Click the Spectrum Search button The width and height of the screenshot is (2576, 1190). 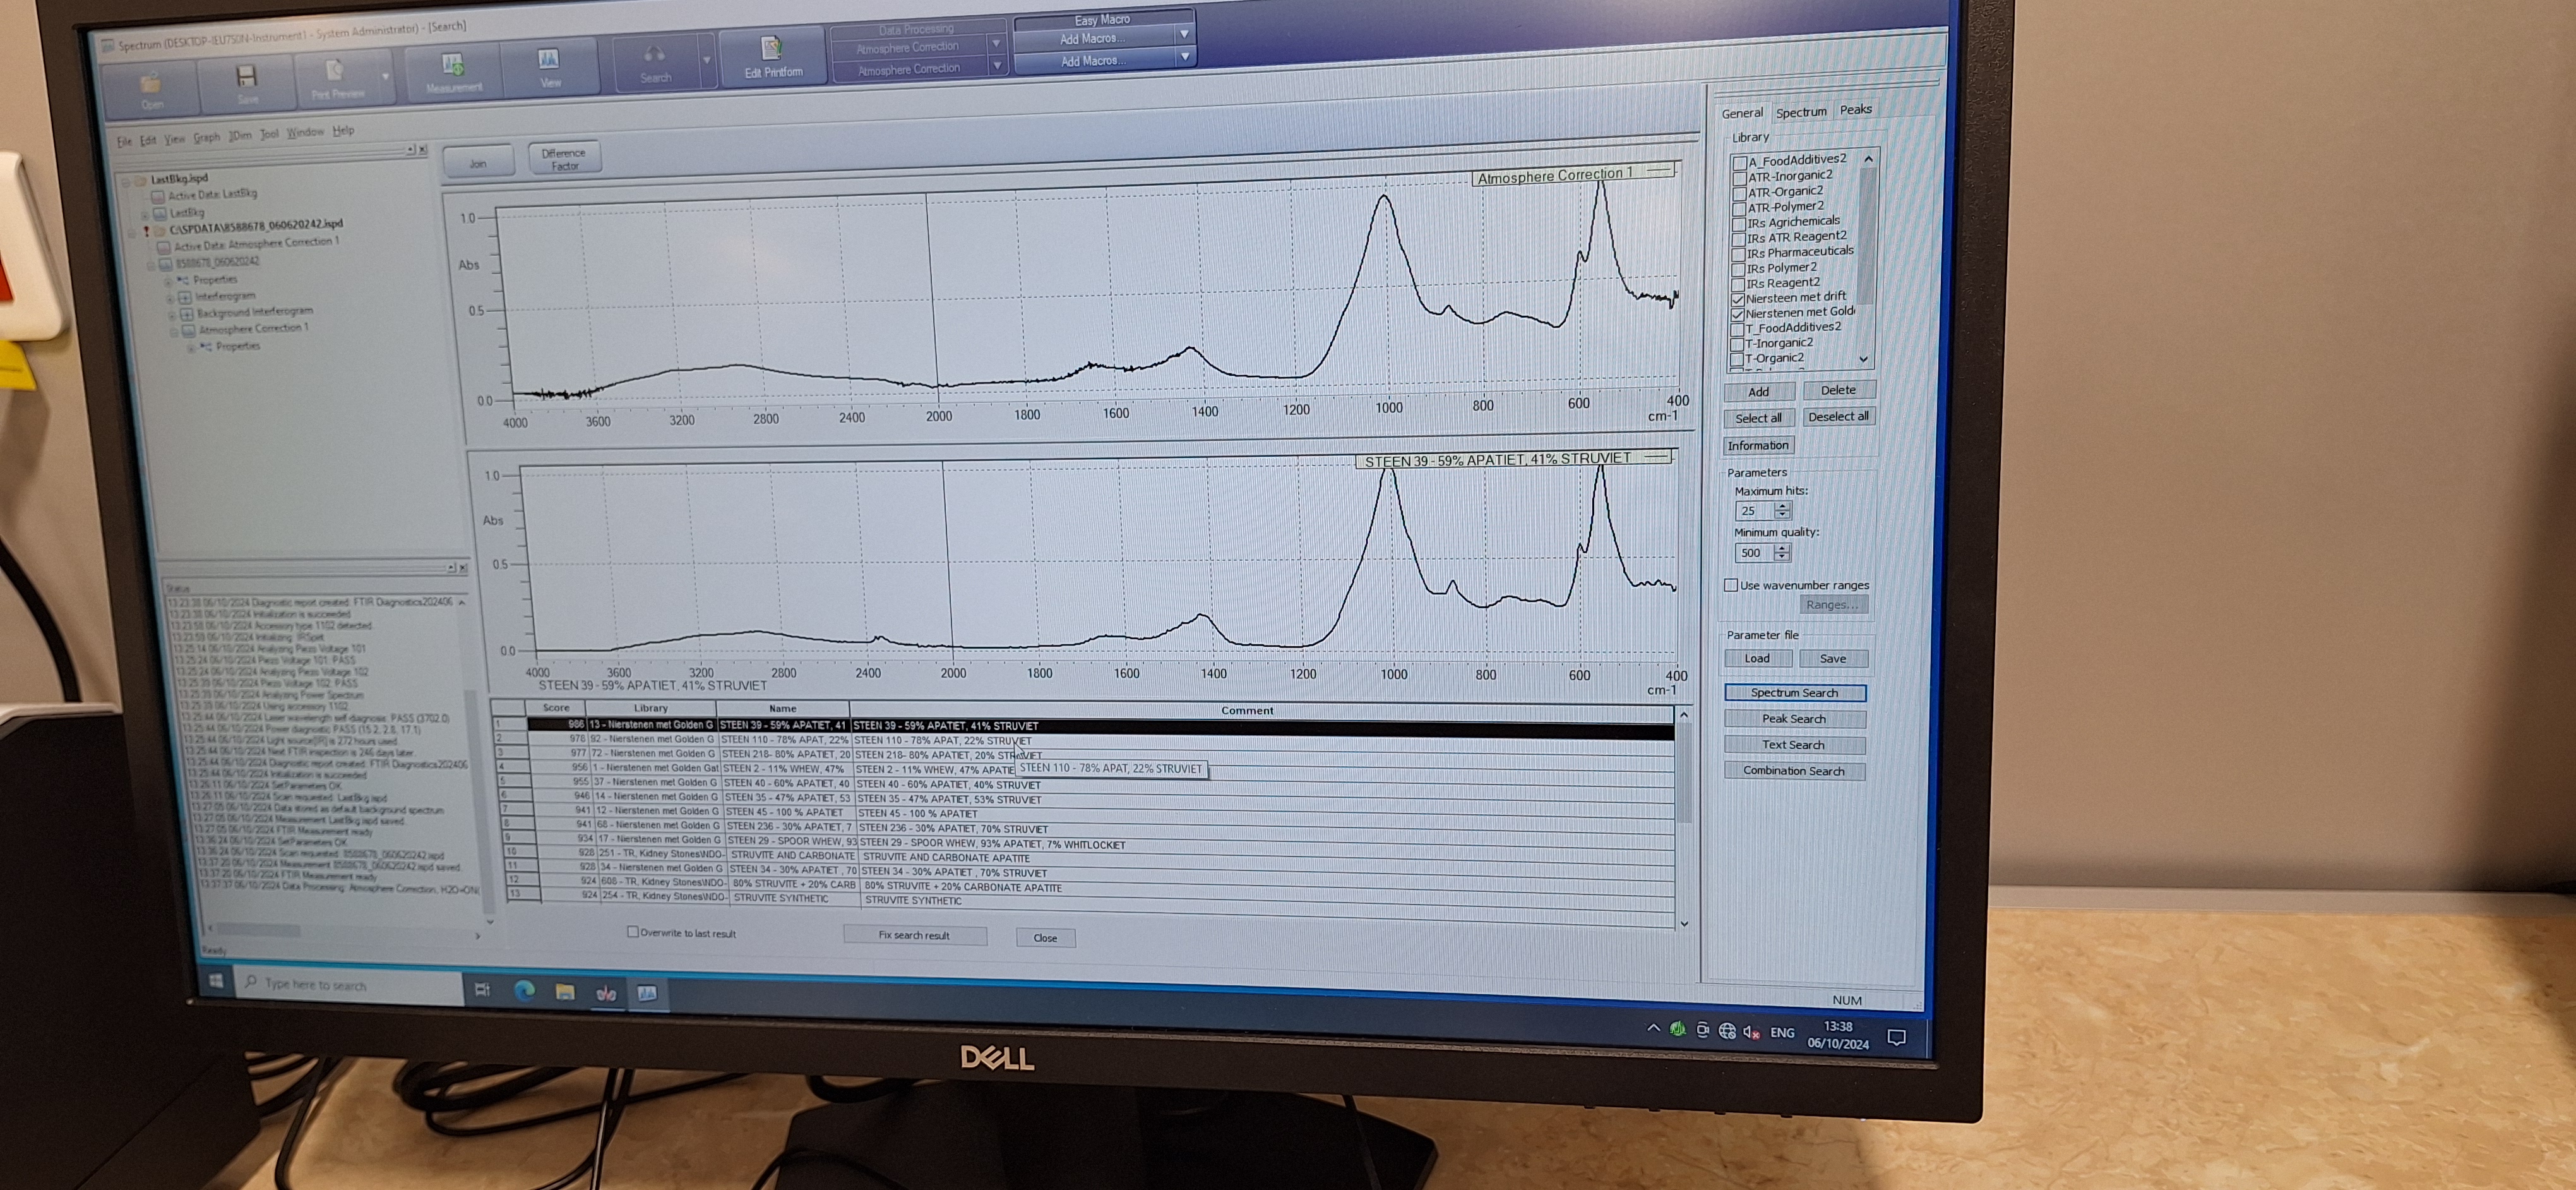[x=1794, y=692]
